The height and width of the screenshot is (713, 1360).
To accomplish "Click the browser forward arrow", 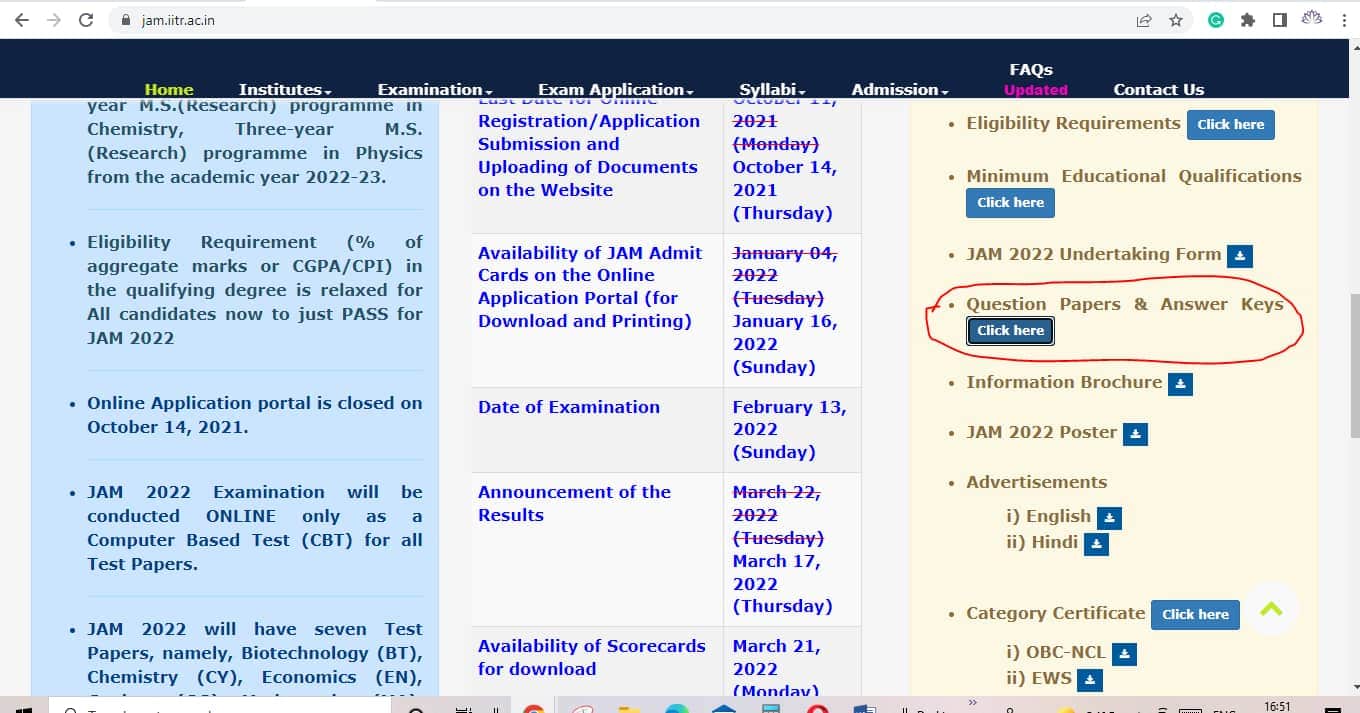I will 54,20.
